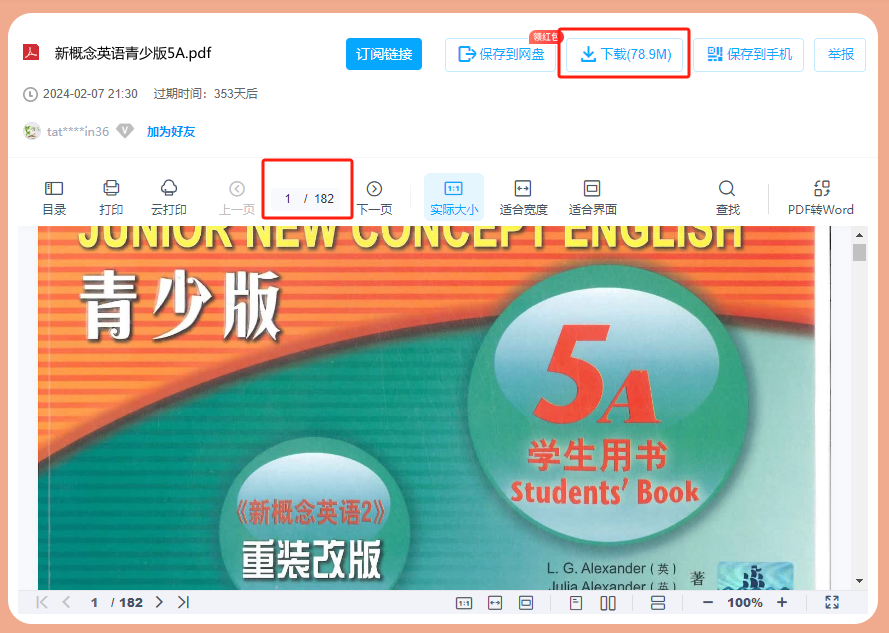Save file with 保存到网盘

[x=501, y=54]
